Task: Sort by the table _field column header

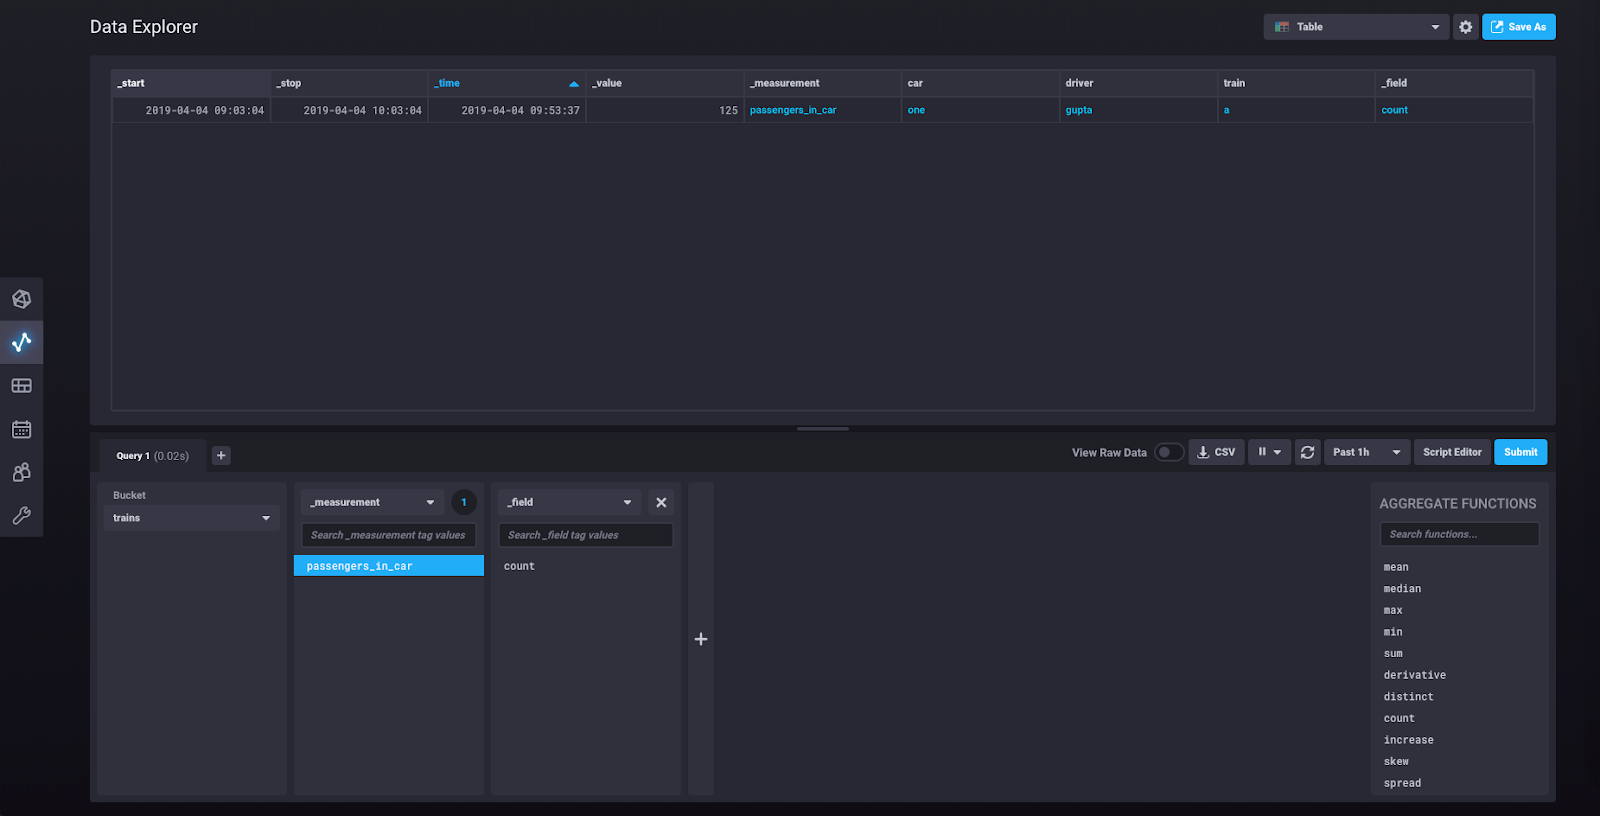Action: [1455, 83]
